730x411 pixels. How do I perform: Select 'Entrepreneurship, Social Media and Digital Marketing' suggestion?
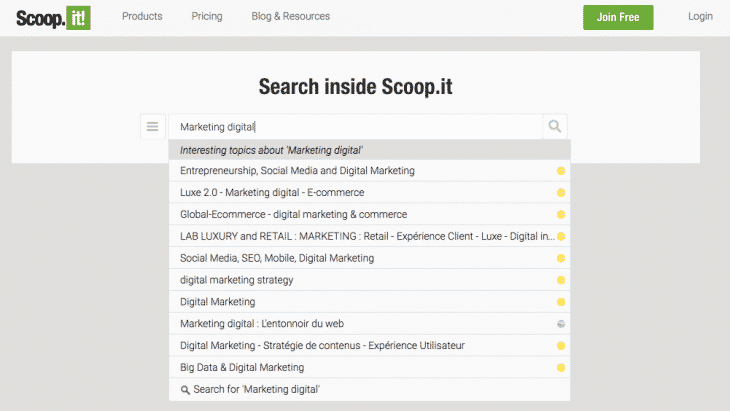point(297,171)
